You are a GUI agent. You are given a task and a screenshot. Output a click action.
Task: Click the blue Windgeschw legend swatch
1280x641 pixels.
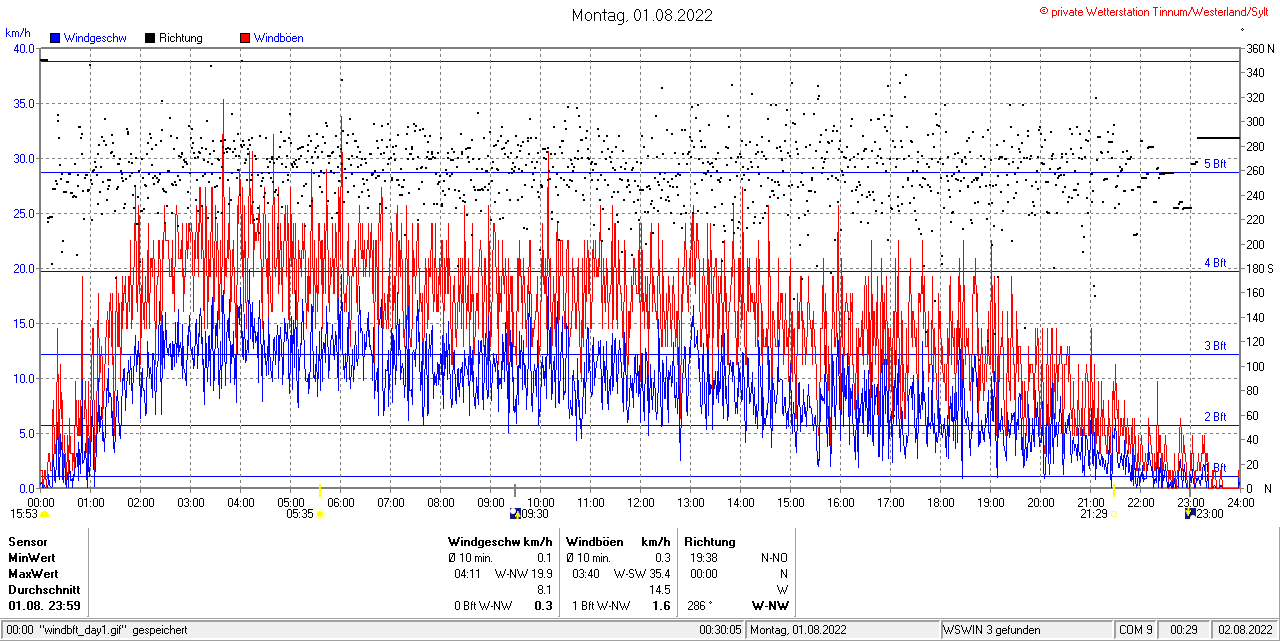55,38
